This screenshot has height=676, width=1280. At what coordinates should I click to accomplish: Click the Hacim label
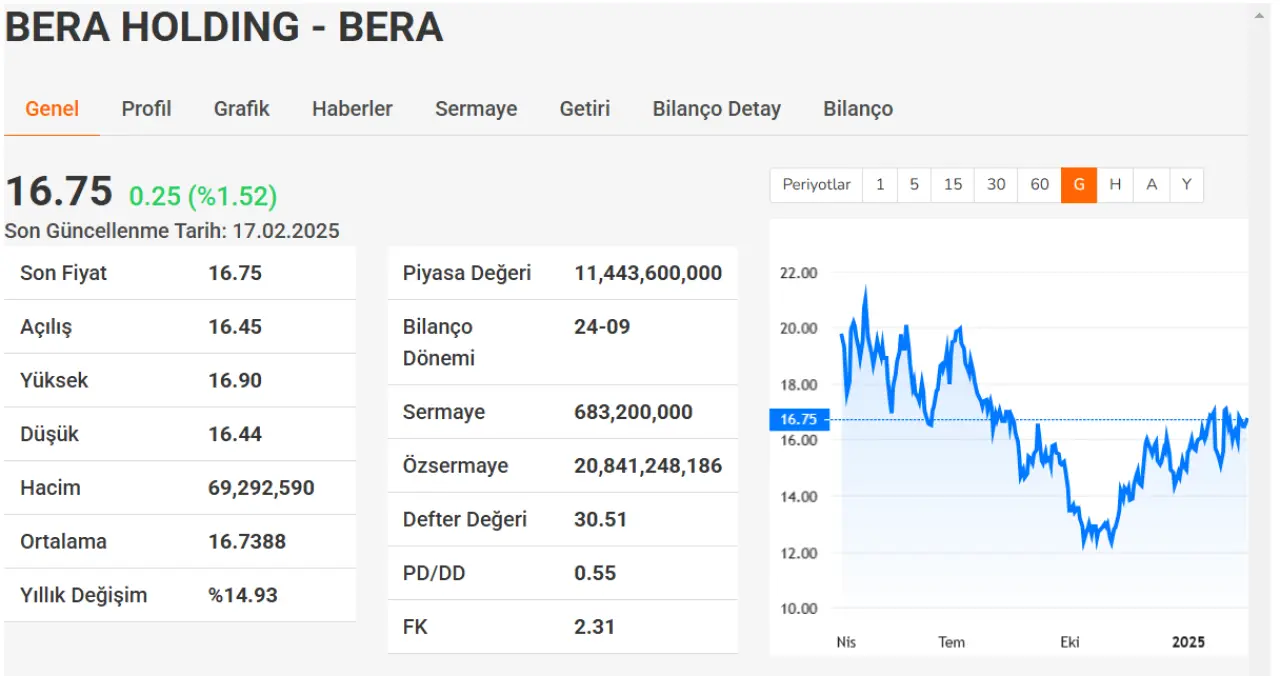click(50, 488)
